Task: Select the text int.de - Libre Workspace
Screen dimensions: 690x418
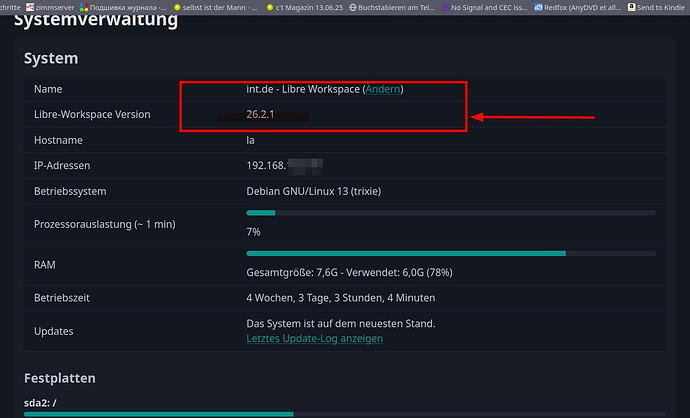Action: click(303, 89)
